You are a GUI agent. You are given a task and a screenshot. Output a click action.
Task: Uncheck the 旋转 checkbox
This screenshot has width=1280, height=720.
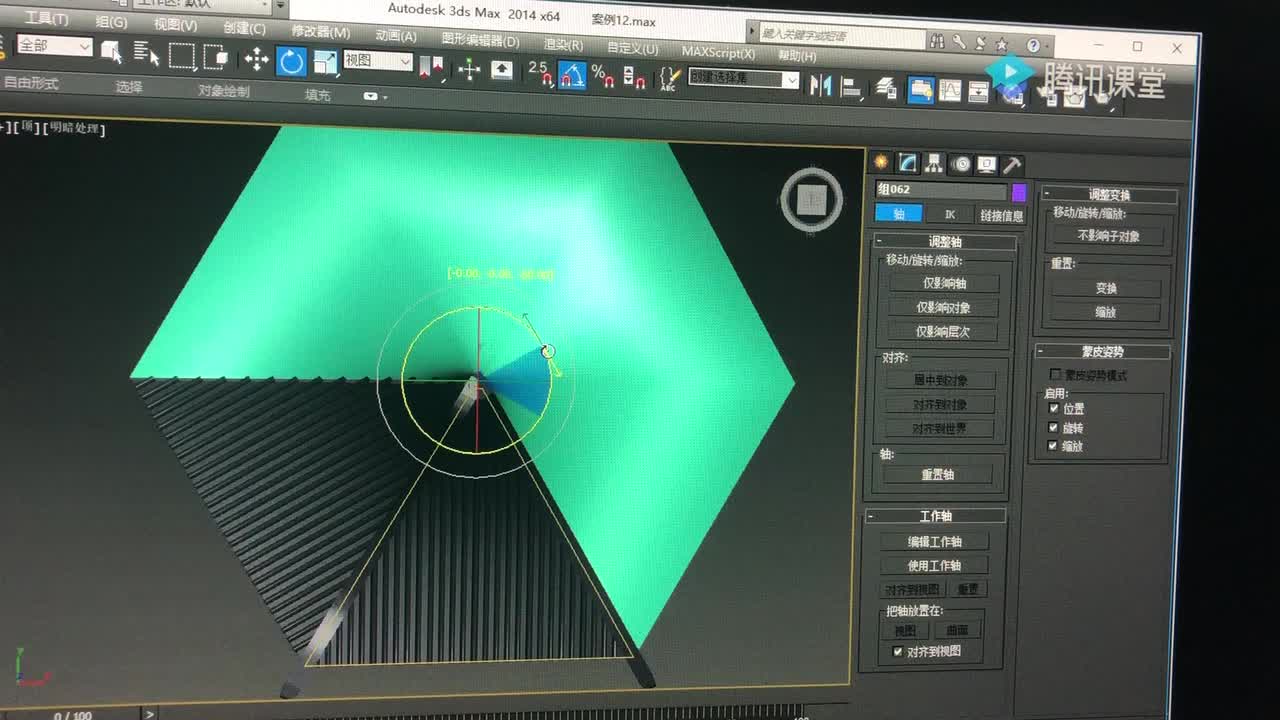pos(1052,427)
